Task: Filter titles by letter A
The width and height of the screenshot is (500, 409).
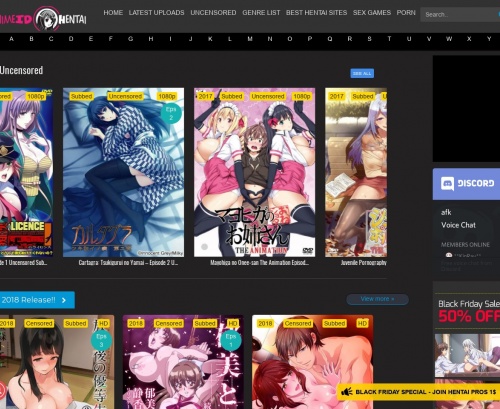Action: coord(11,39)
